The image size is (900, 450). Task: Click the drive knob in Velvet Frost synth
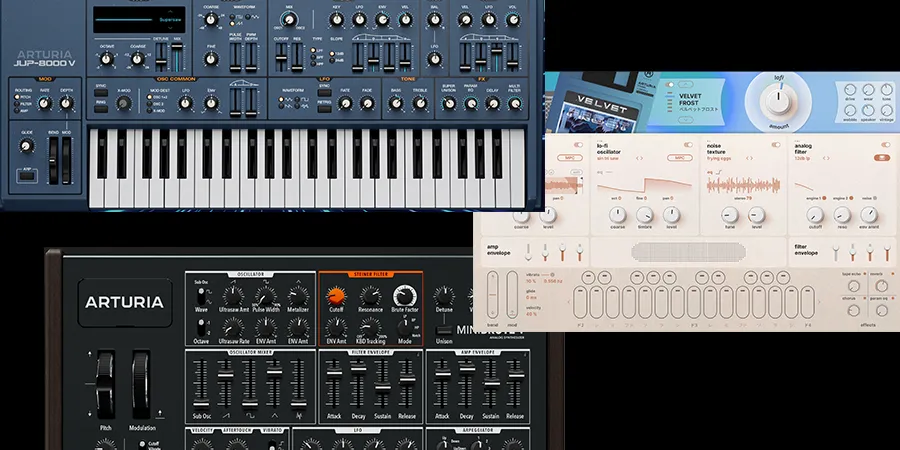(x=850, y=90)
